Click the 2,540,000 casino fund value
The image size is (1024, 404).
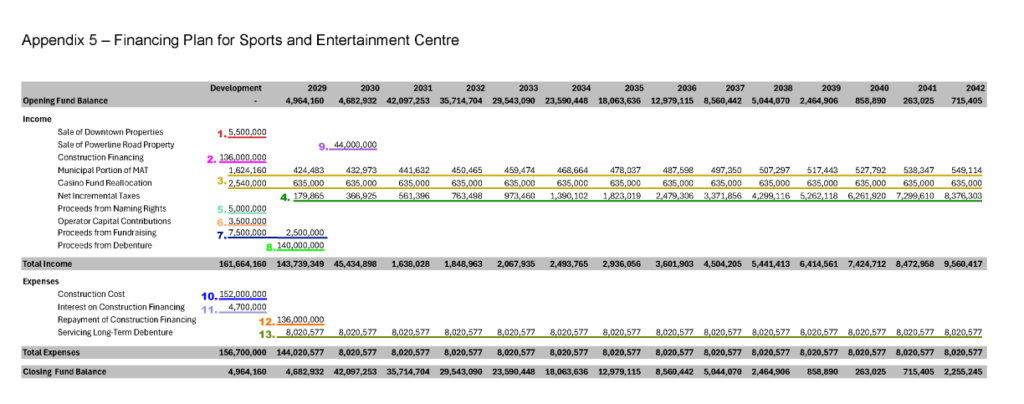[247, 183]
